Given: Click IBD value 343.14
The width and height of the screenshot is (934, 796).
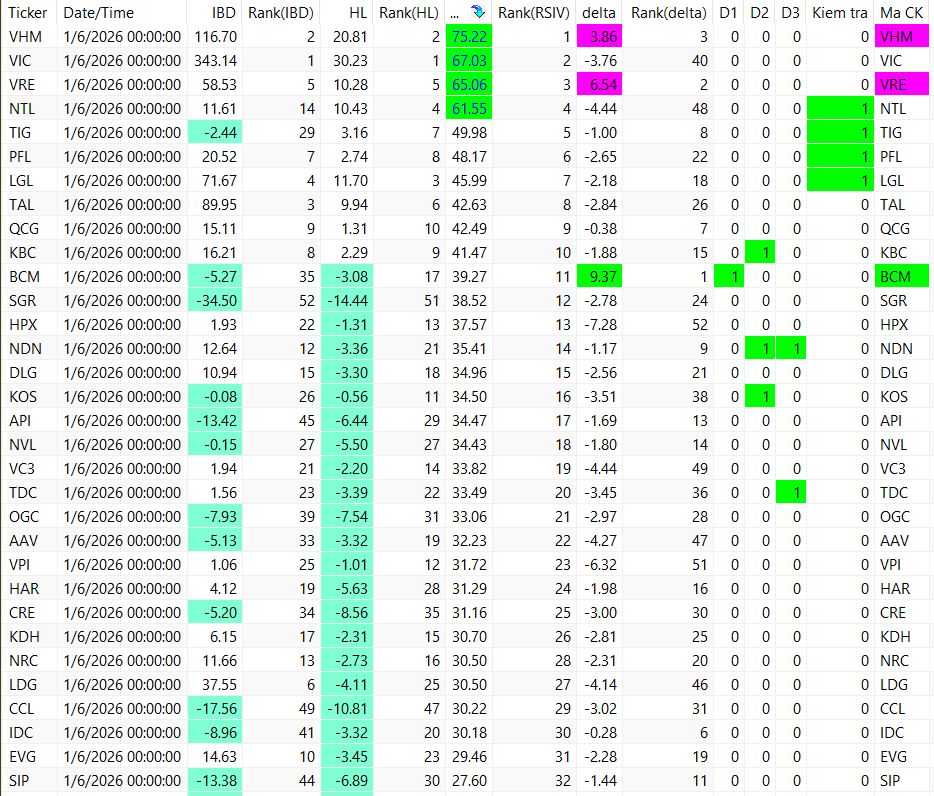Looking at the screenshot, I should click(x=215, y=61).
